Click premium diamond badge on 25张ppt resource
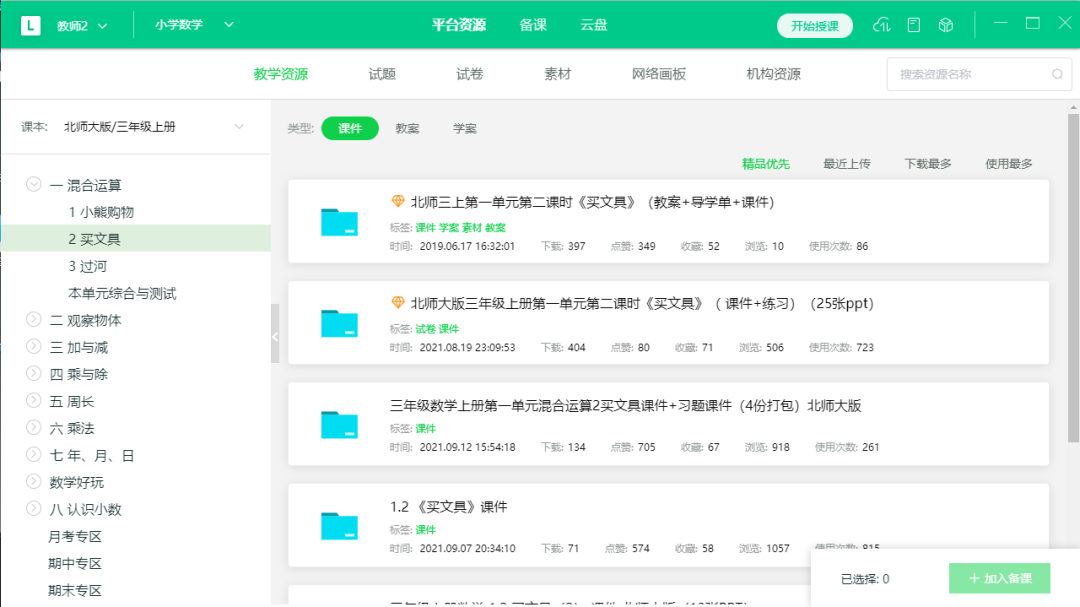 click(x=397, y=302)
